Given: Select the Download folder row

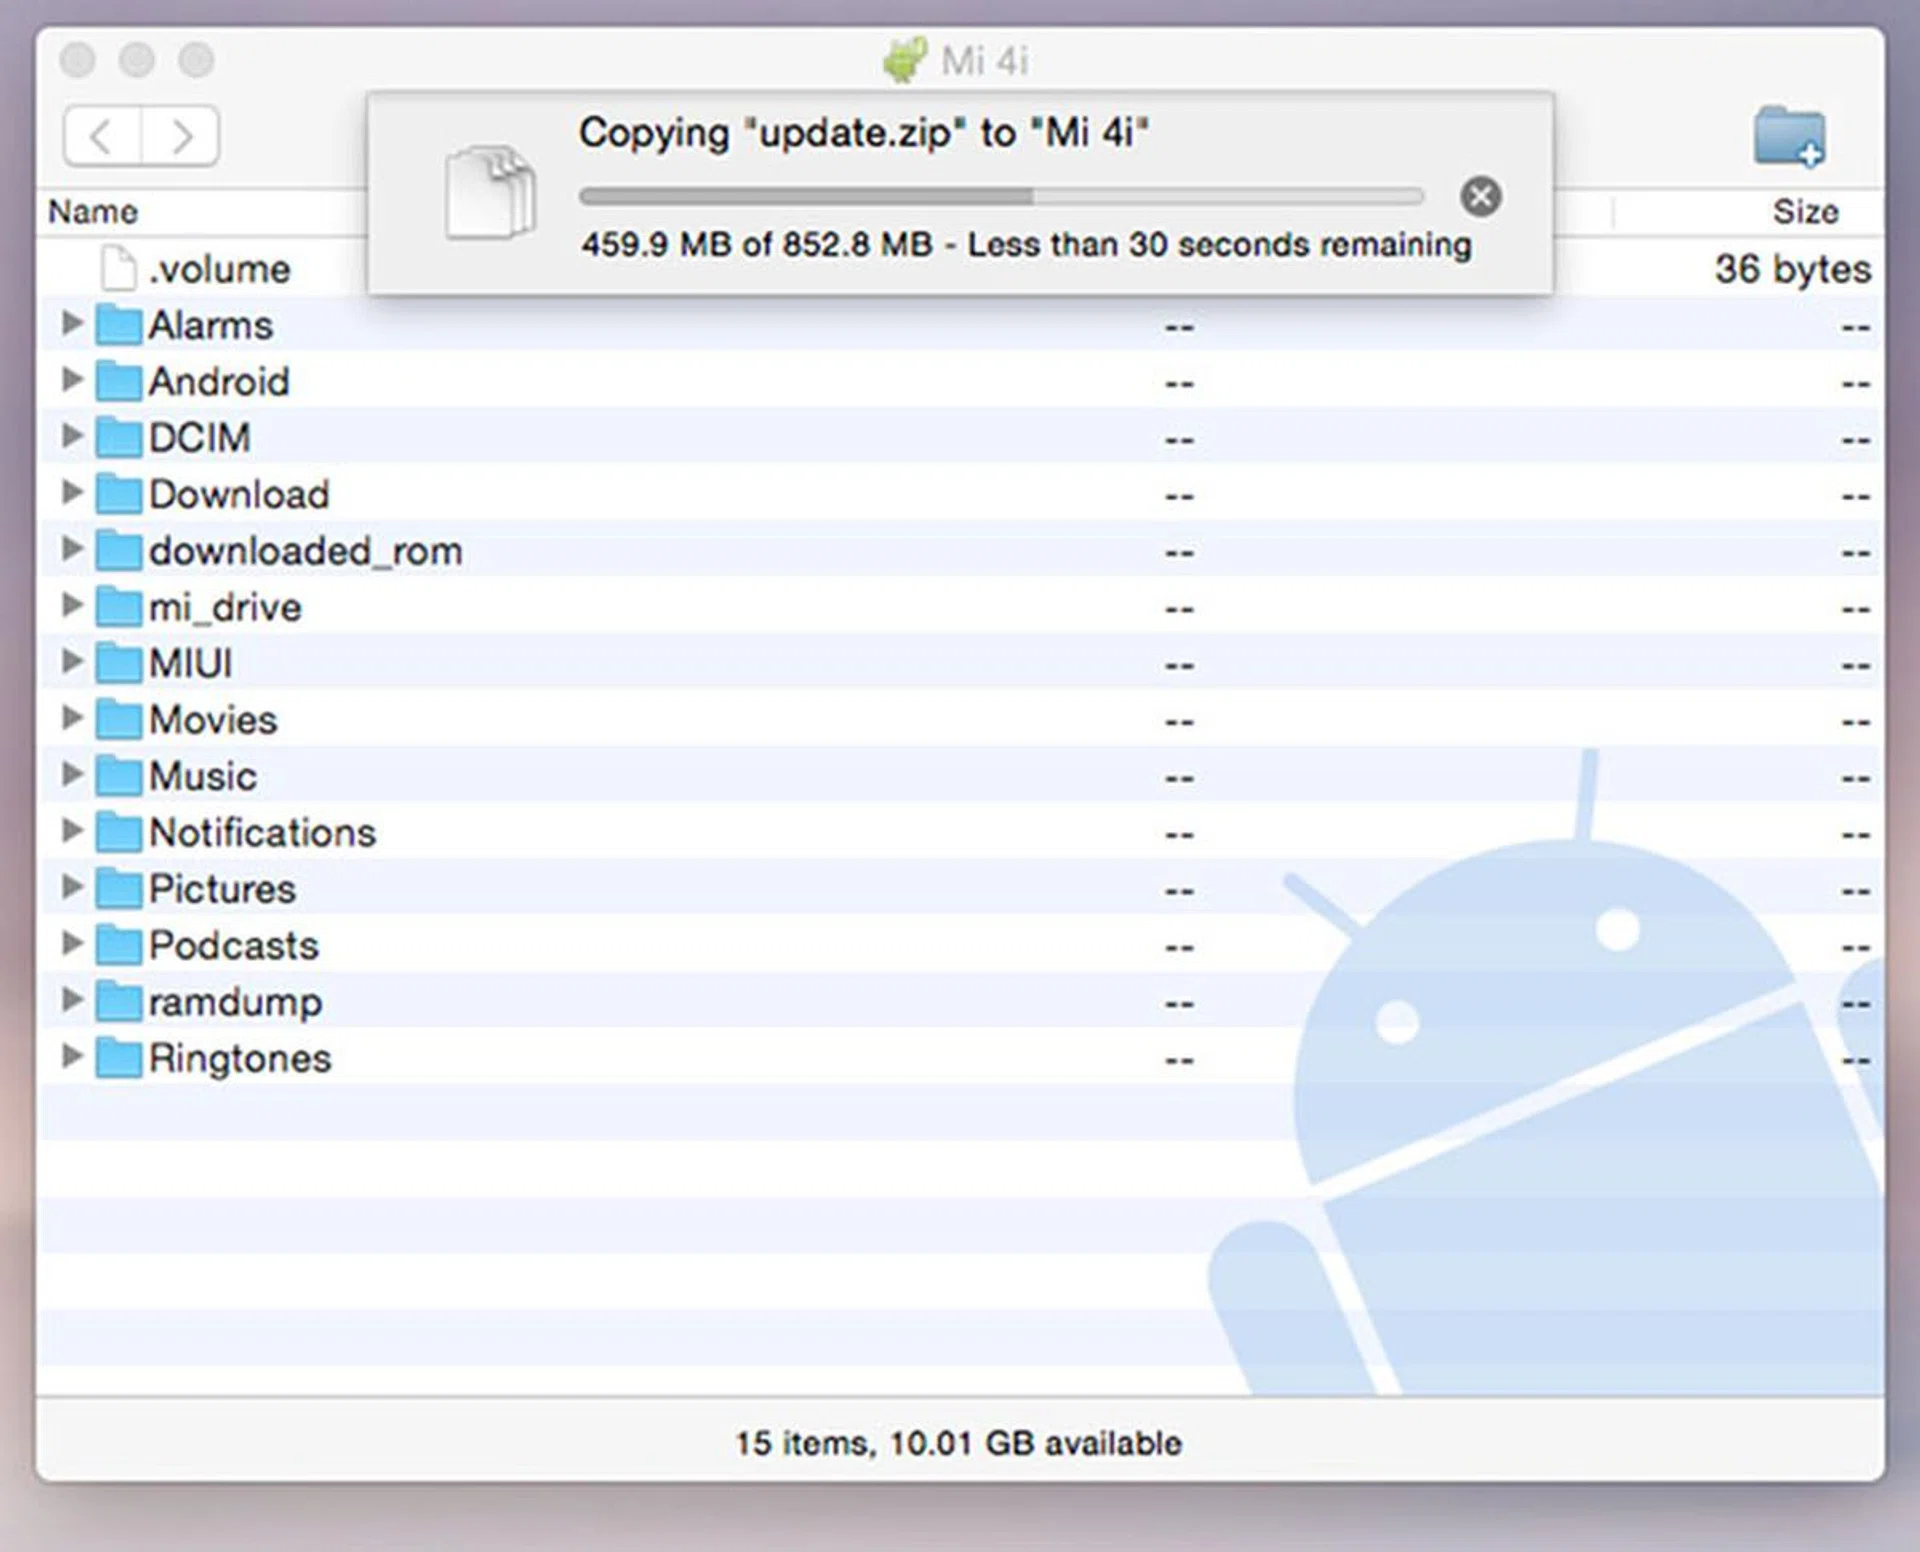Looking at the screenshot, I should click(238, 495).
